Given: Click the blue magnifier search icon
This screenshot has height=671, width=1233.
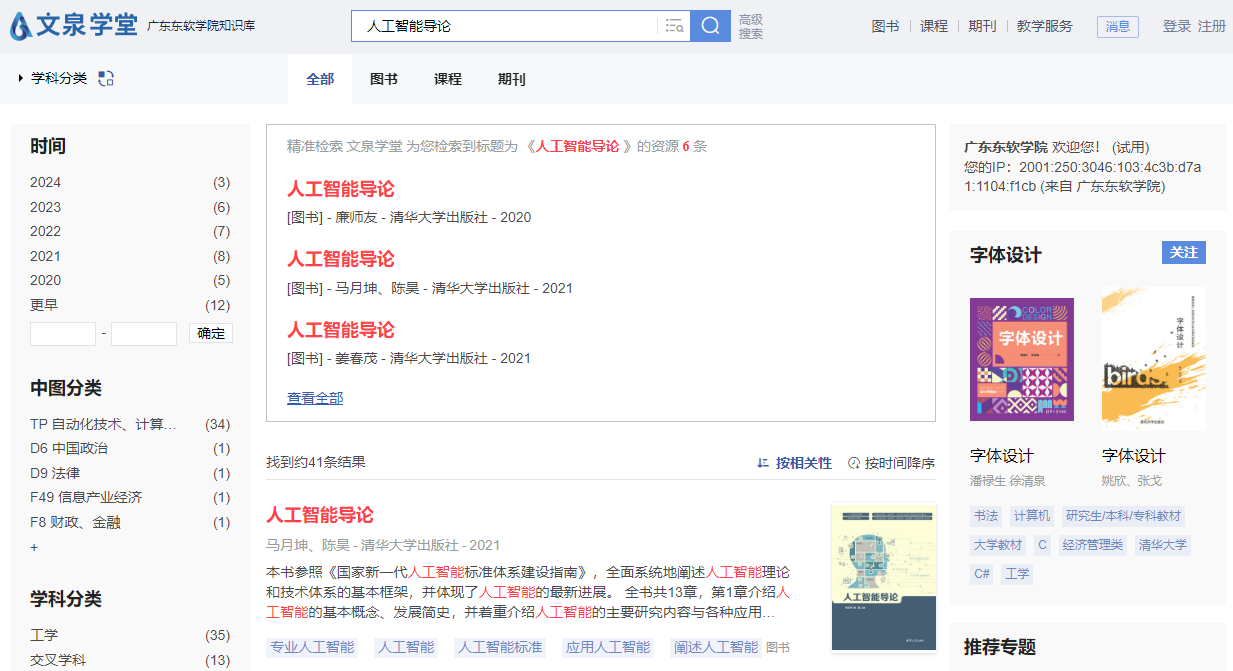Looking at the screenshot, I should 710,25.
